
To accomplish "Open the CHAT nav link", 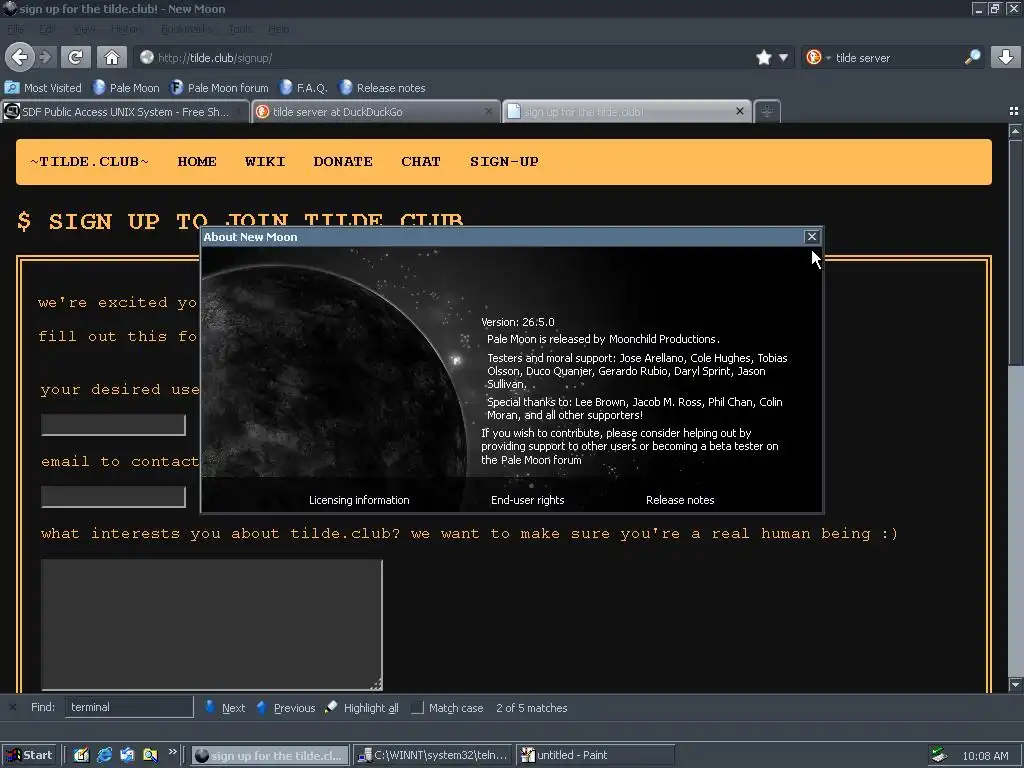I will pos(421,161).
